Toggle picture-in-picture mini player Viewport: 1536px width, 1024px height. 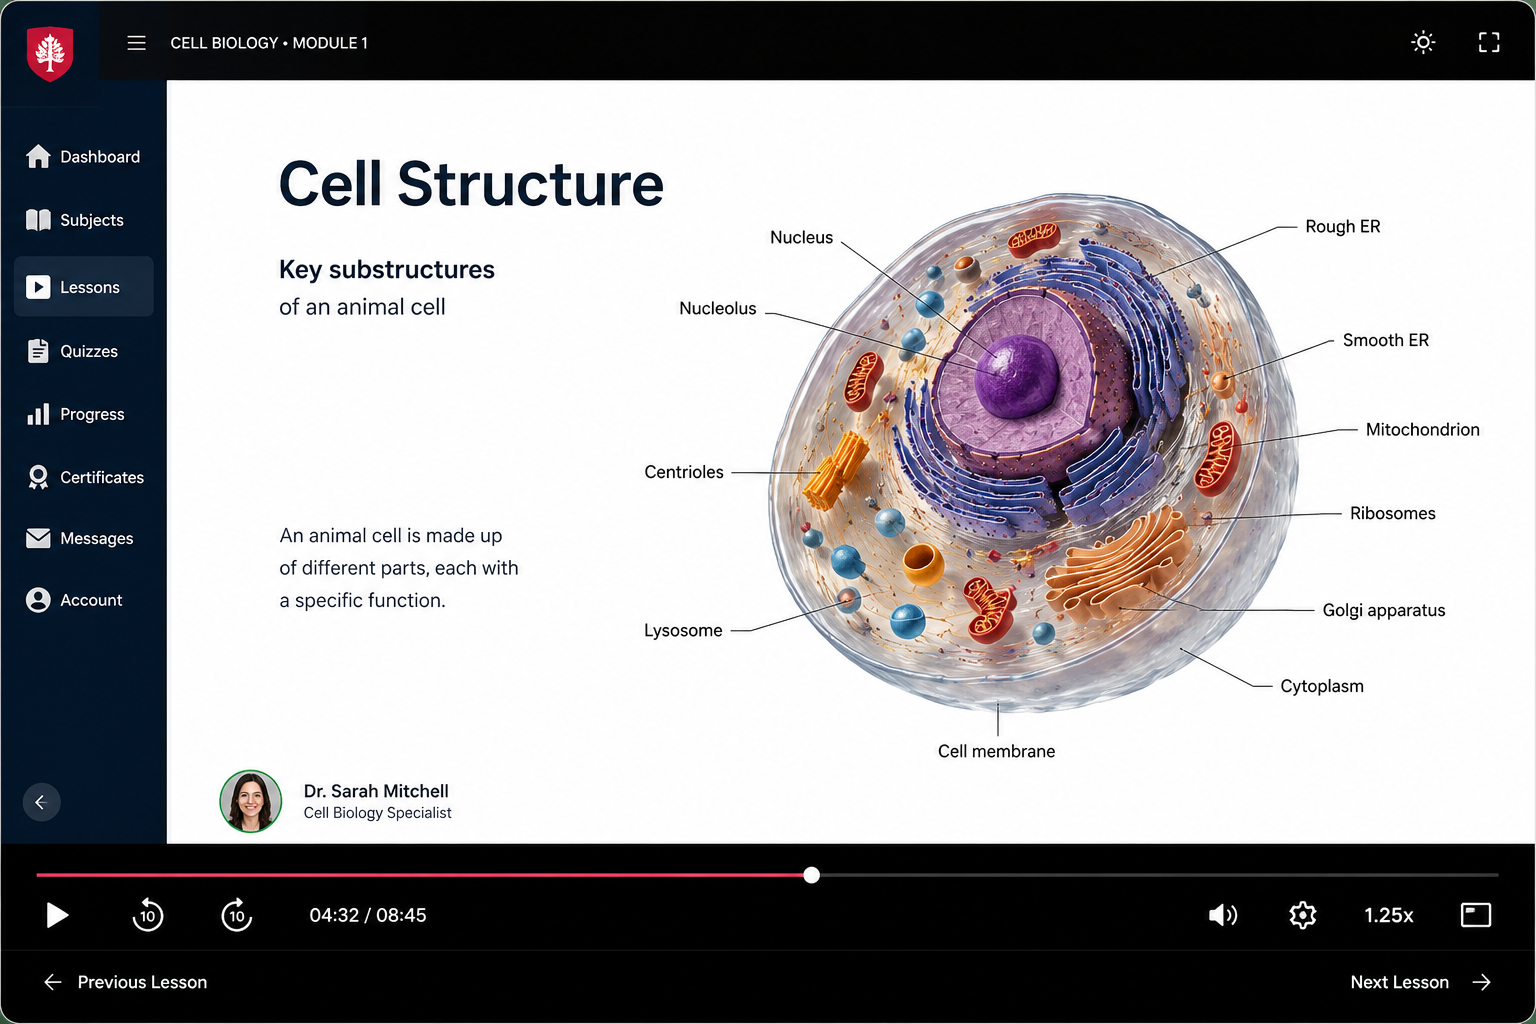(x=1476, y=915)
